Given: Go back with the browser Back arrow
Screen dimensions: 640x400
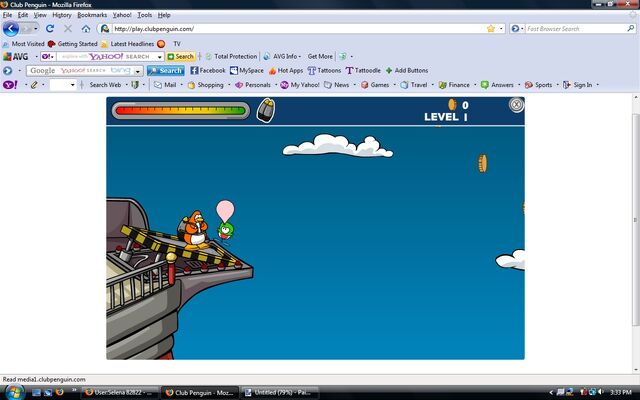Looking at the screenshot, I should pyautogui.click(x=11, y=29).
